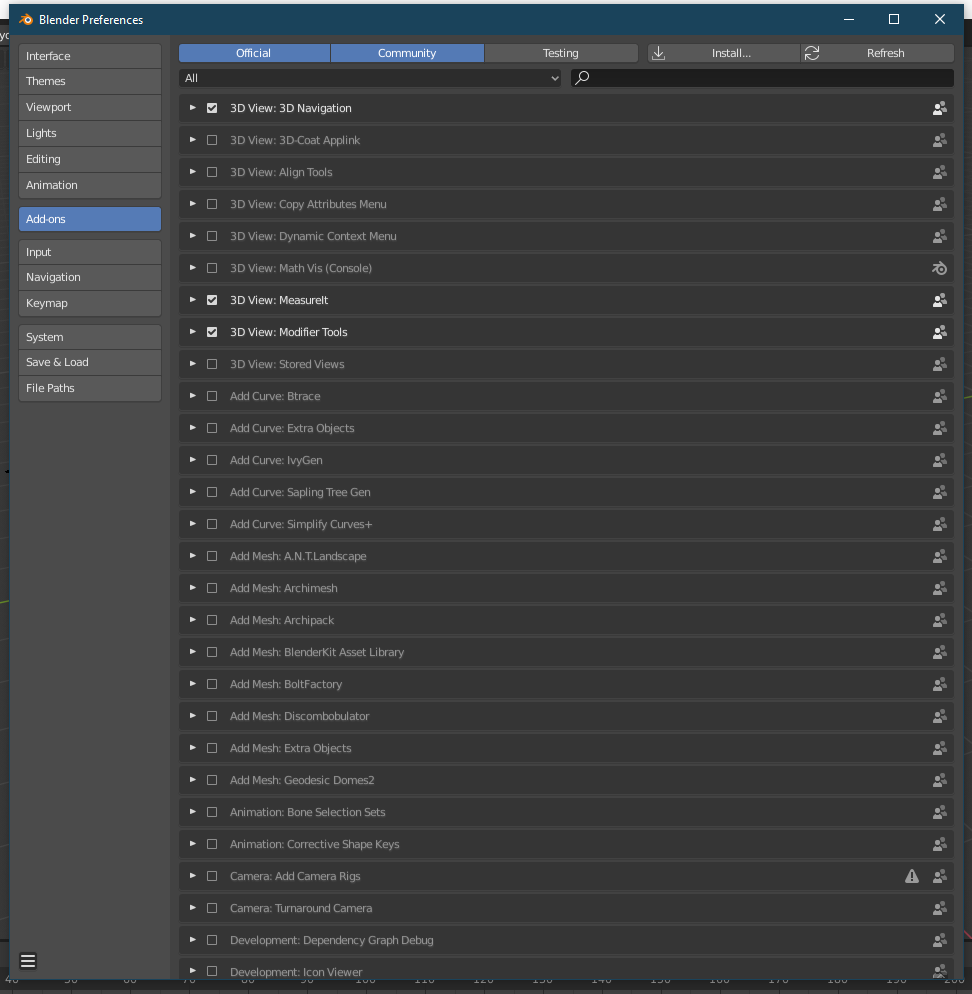Click community icon on 3D Navigation row
Viewport: 972px width, 994px height.
click(940, 108)
